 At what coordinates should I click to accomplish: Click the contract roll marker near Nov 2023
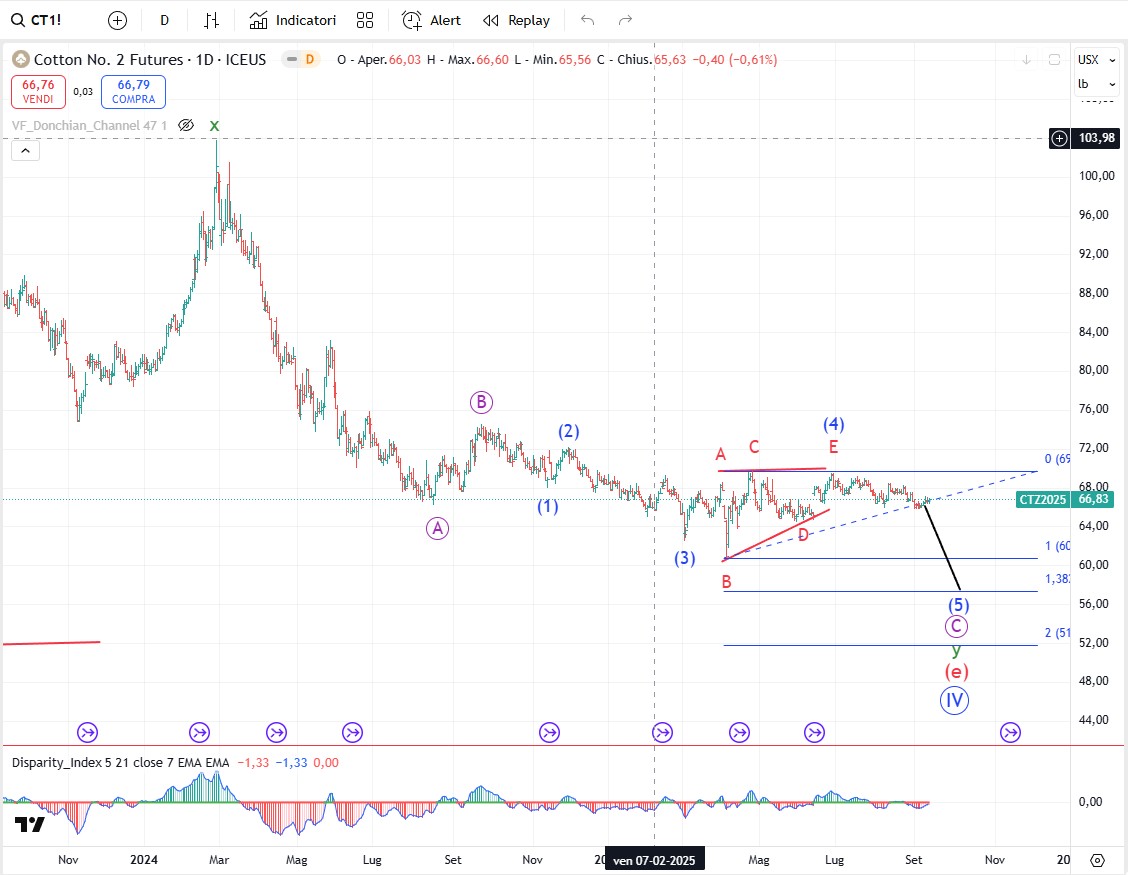87,733
